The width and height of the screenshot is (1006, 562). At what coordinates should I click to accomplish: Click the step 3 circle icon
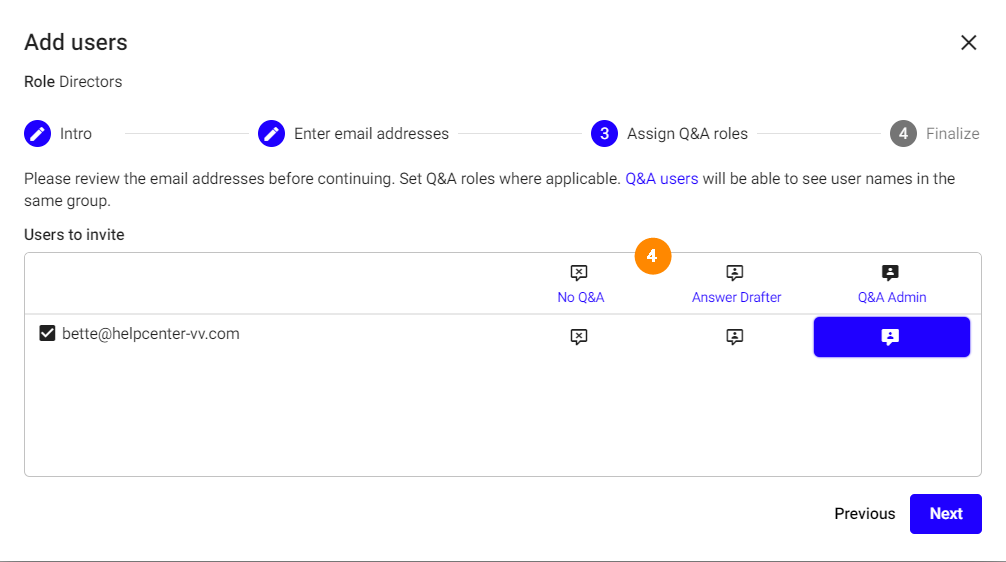[x=604, y=134]
